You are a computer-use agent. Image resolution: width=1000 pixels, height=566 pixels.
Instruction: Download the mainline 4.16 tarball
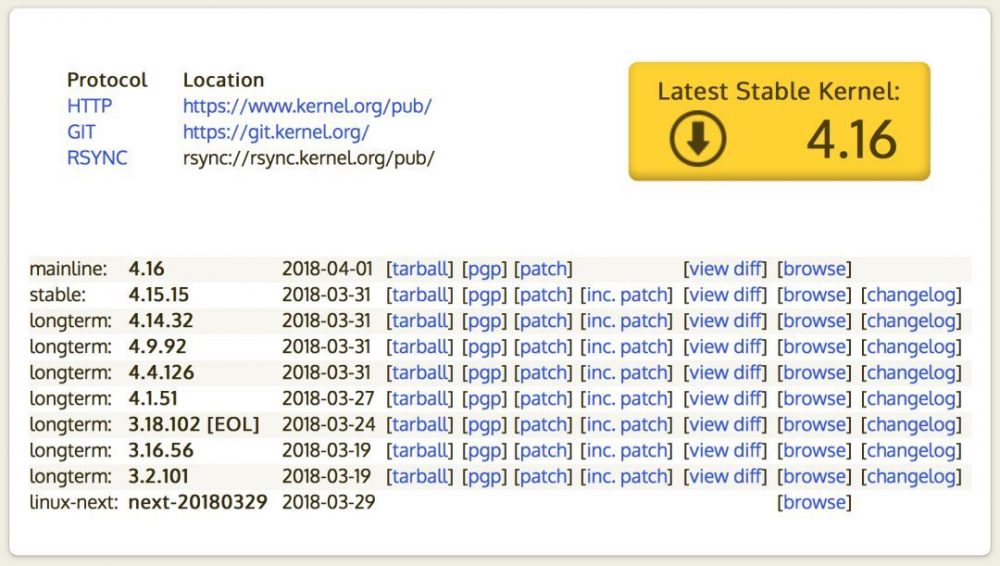pyautogui.click(x=420, y=269)
